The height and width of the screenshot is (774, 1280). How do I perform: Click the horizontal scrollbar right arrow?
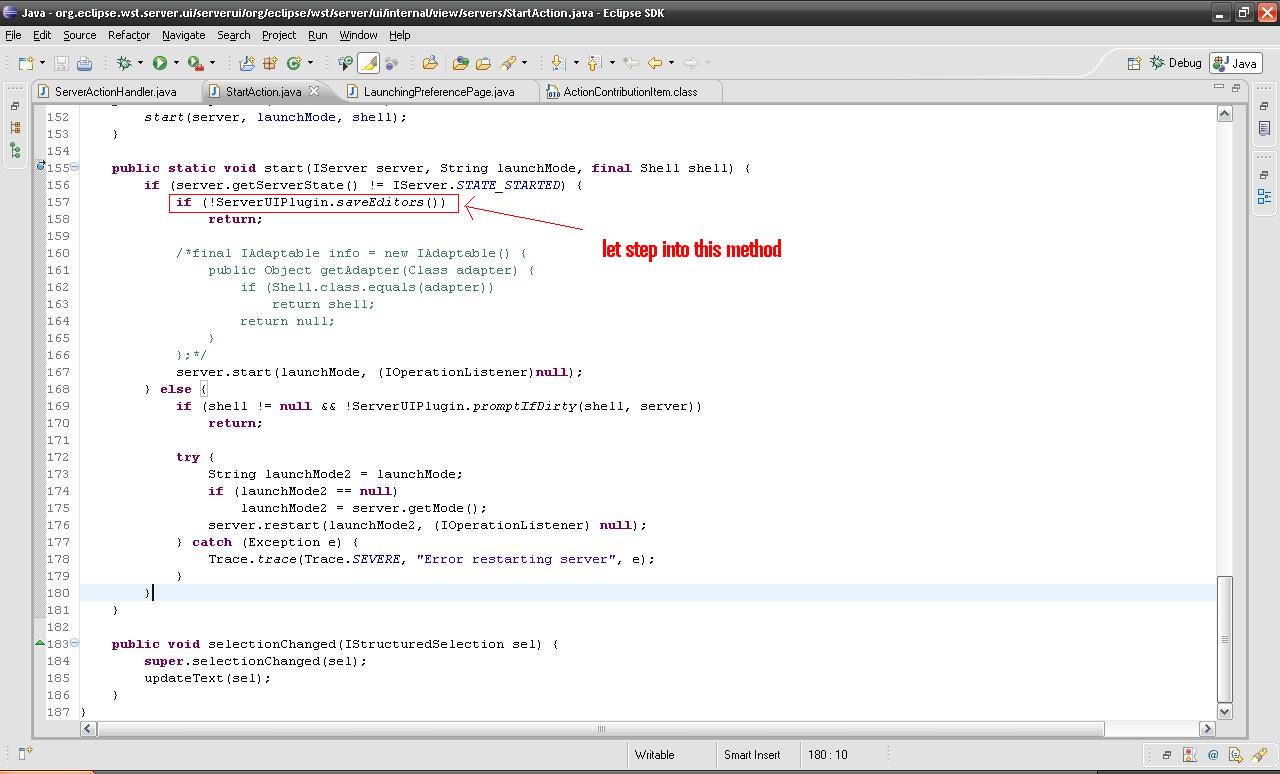1207,728
